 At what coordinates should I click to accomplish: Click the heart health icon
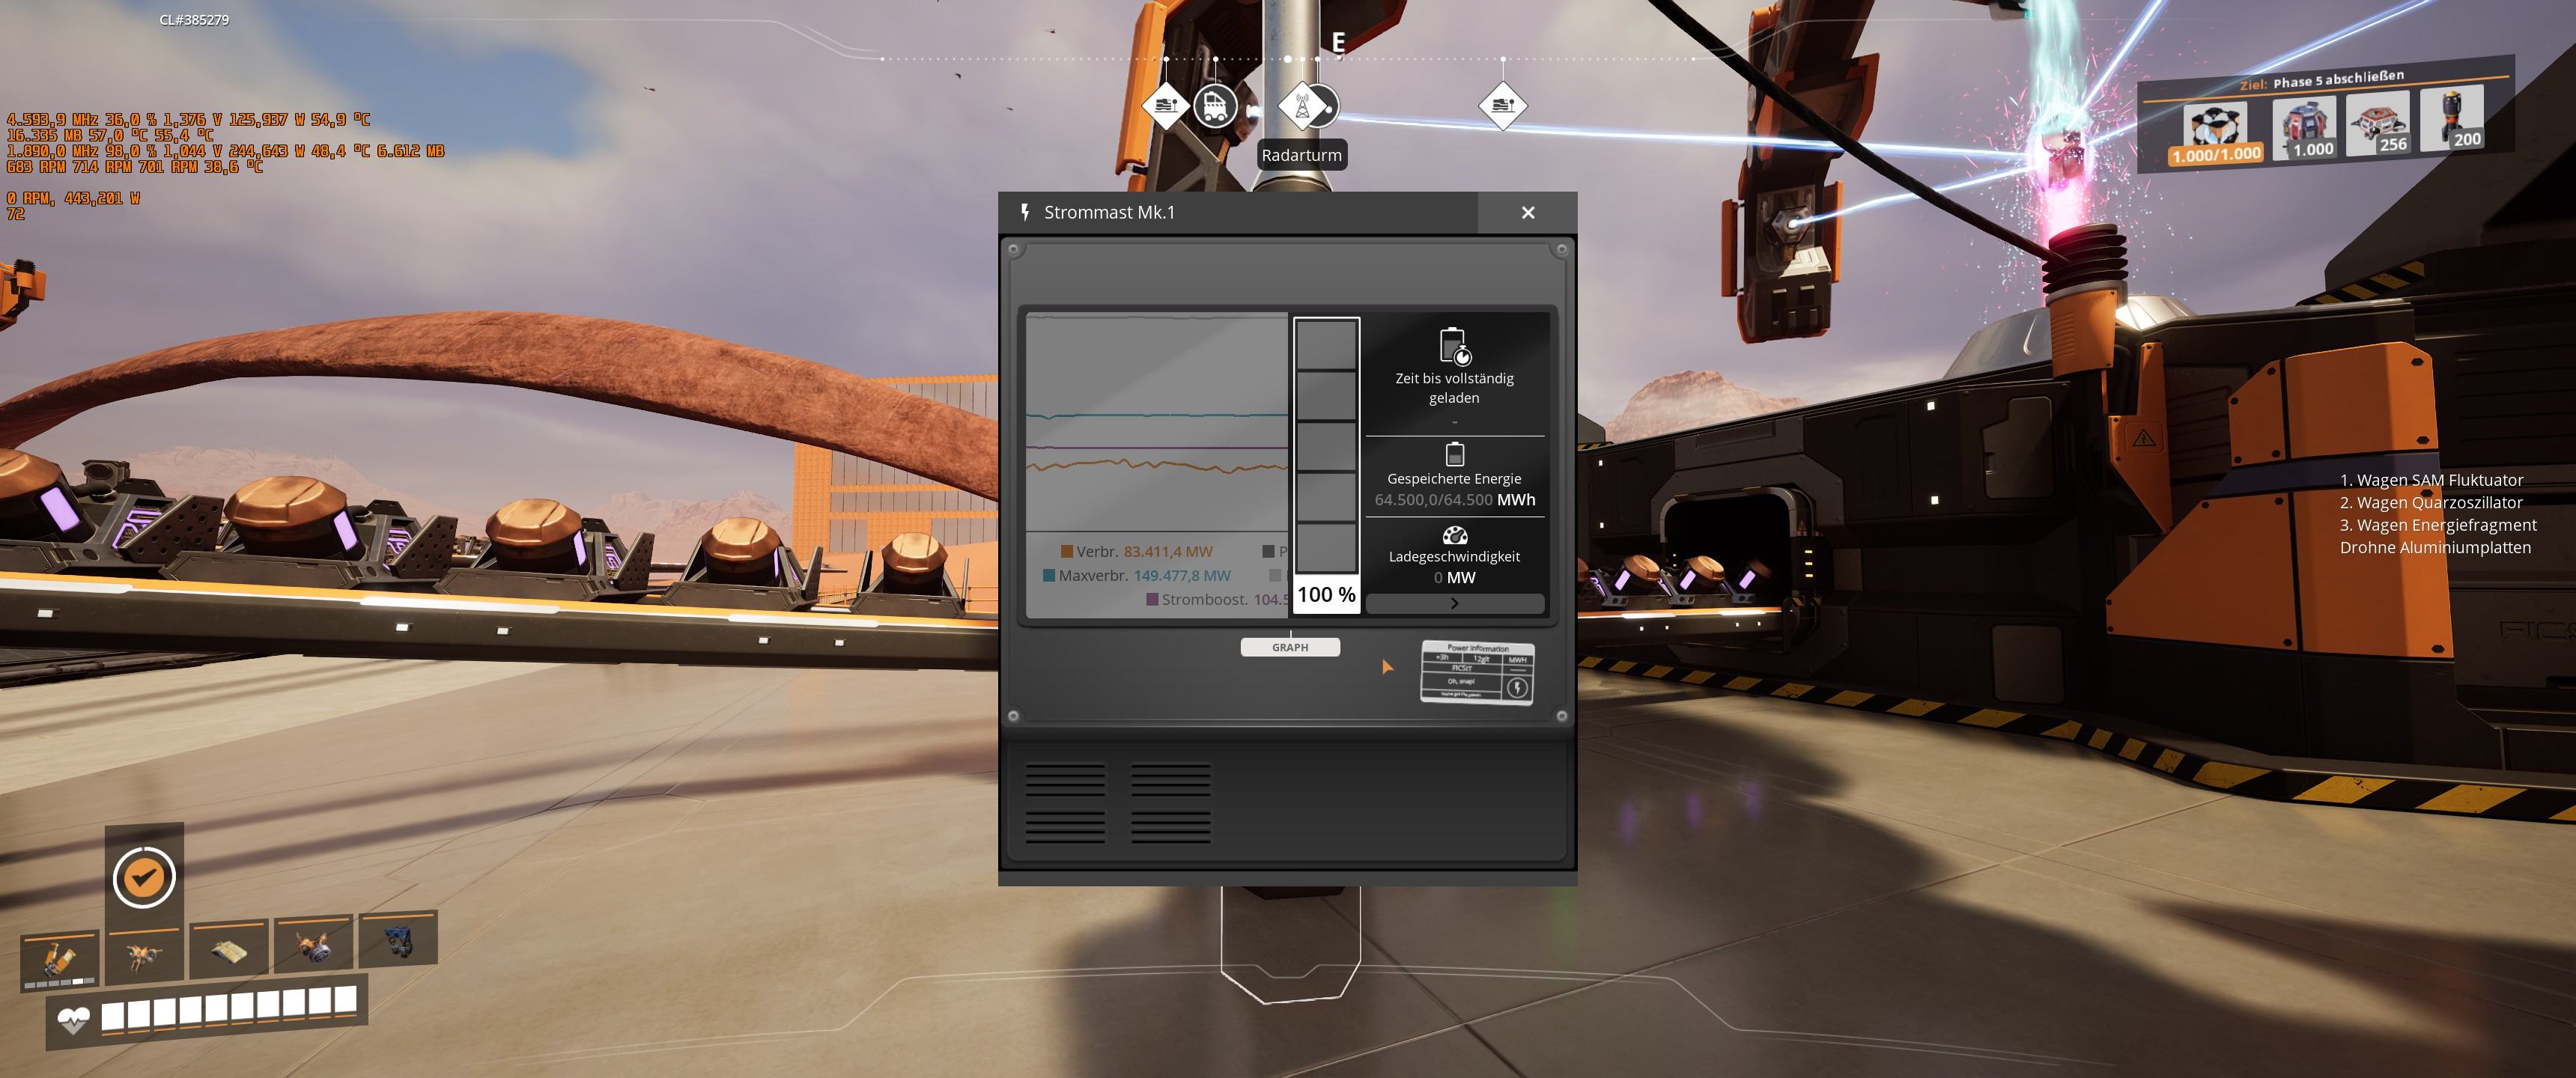(x=73, y=1020)
